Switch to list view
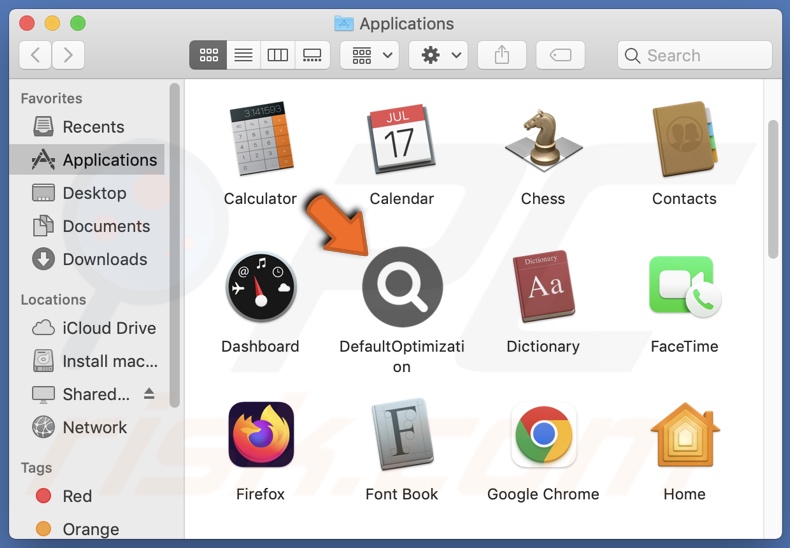The image size is (790, 548). (x=243, y=55)
